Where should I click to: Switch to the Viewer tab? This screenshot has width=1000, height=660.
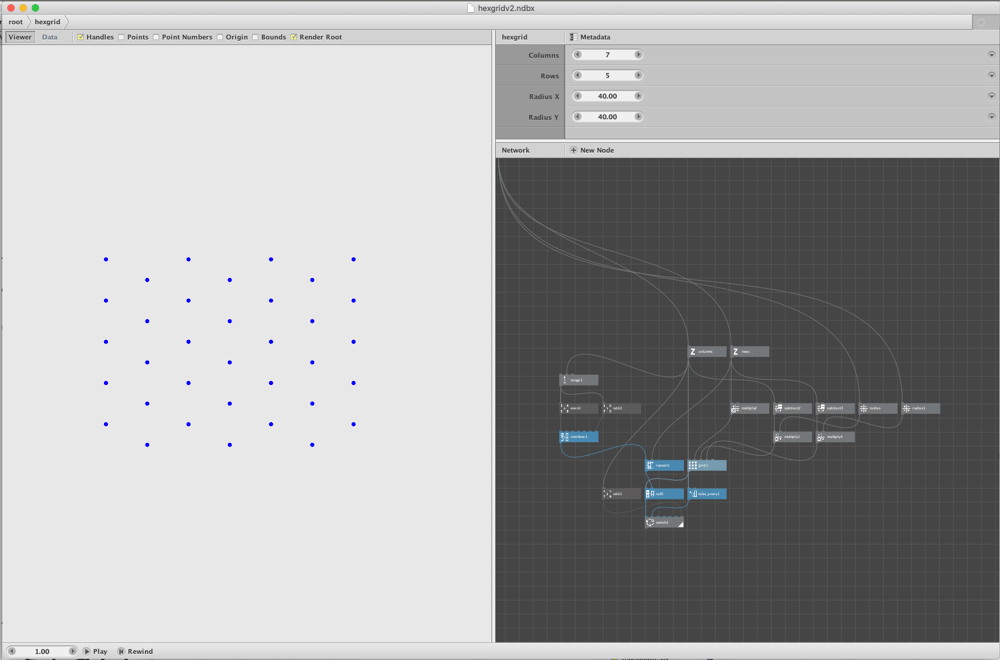(20, 37)
